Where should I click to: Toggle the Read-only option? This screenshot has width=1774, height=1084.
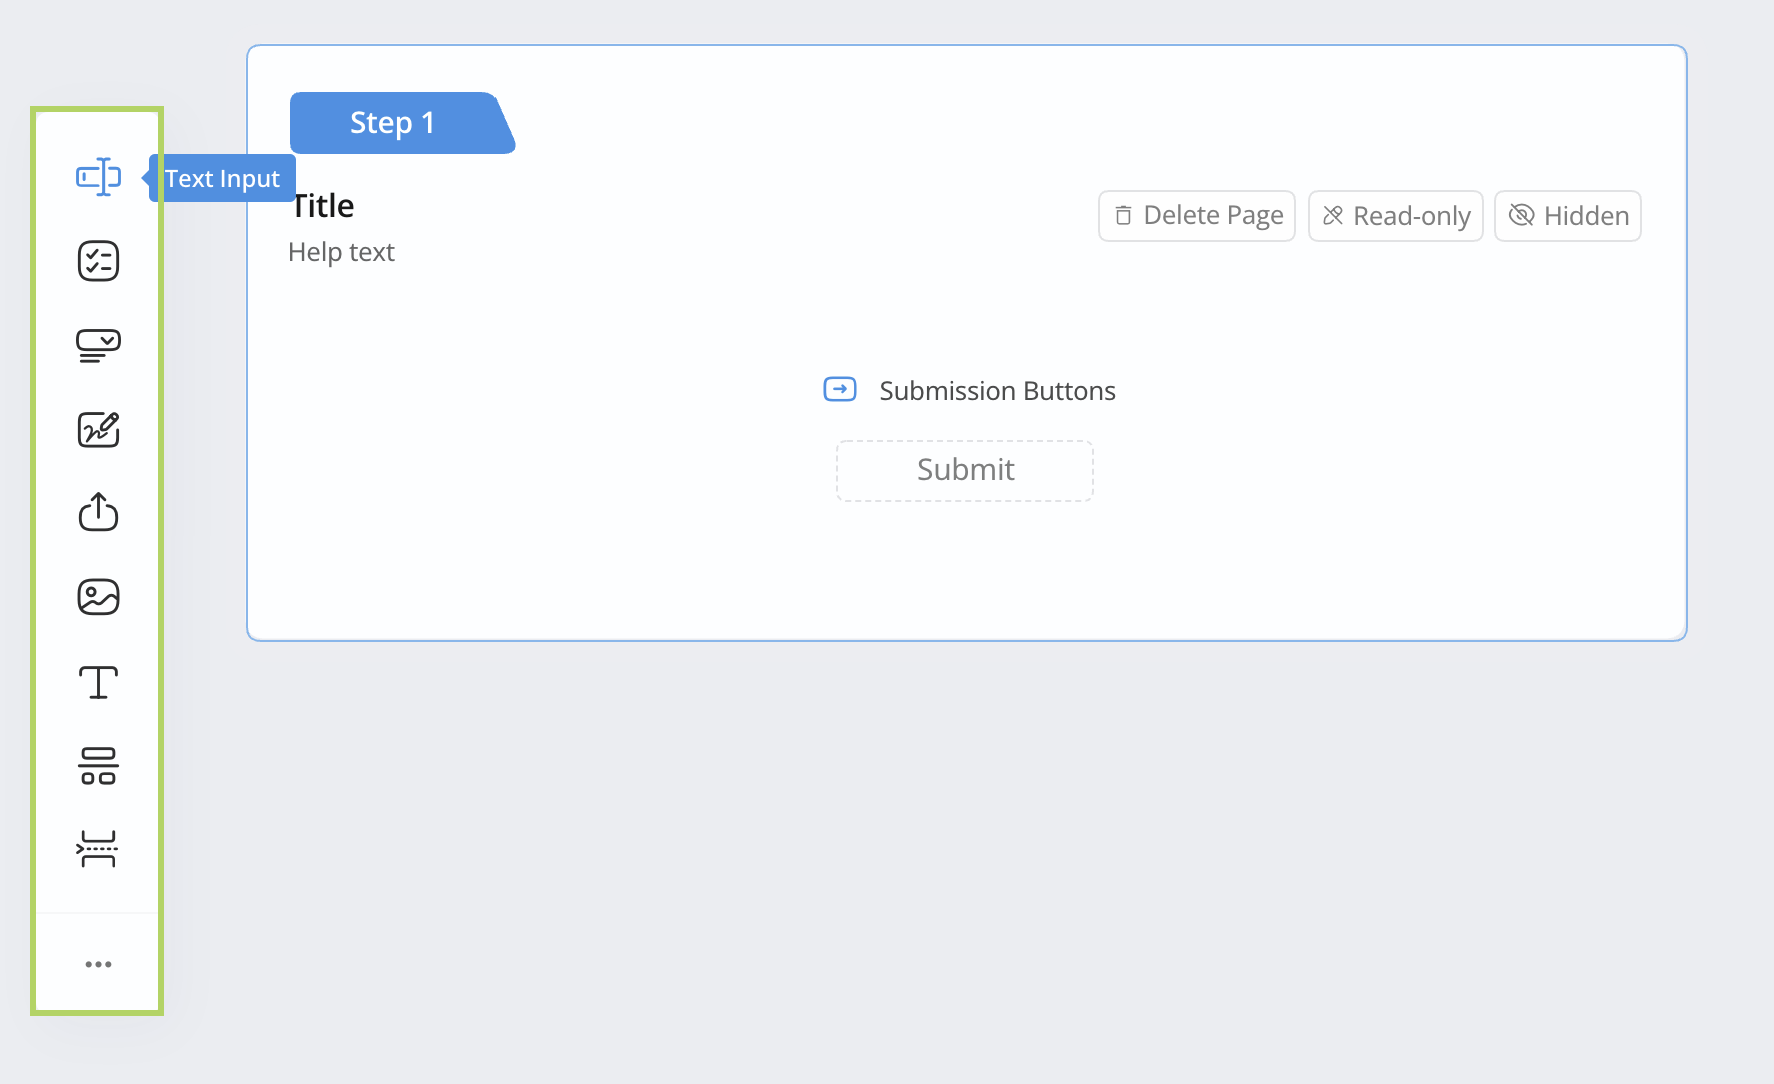pos(1395,216)
